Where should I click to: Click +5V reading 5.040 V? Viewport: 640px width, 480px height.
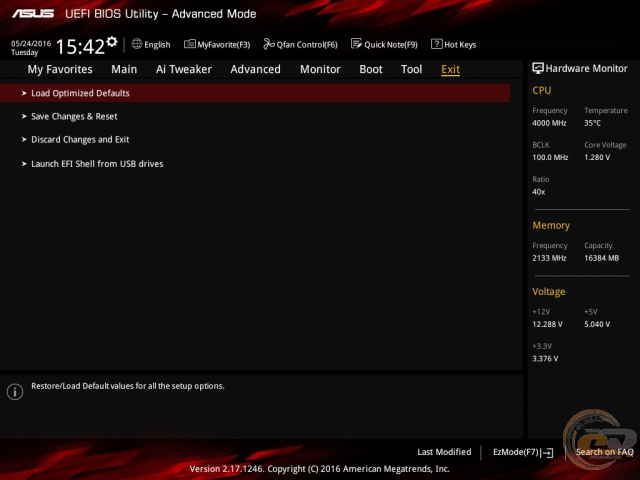click(x=597, y=324)
